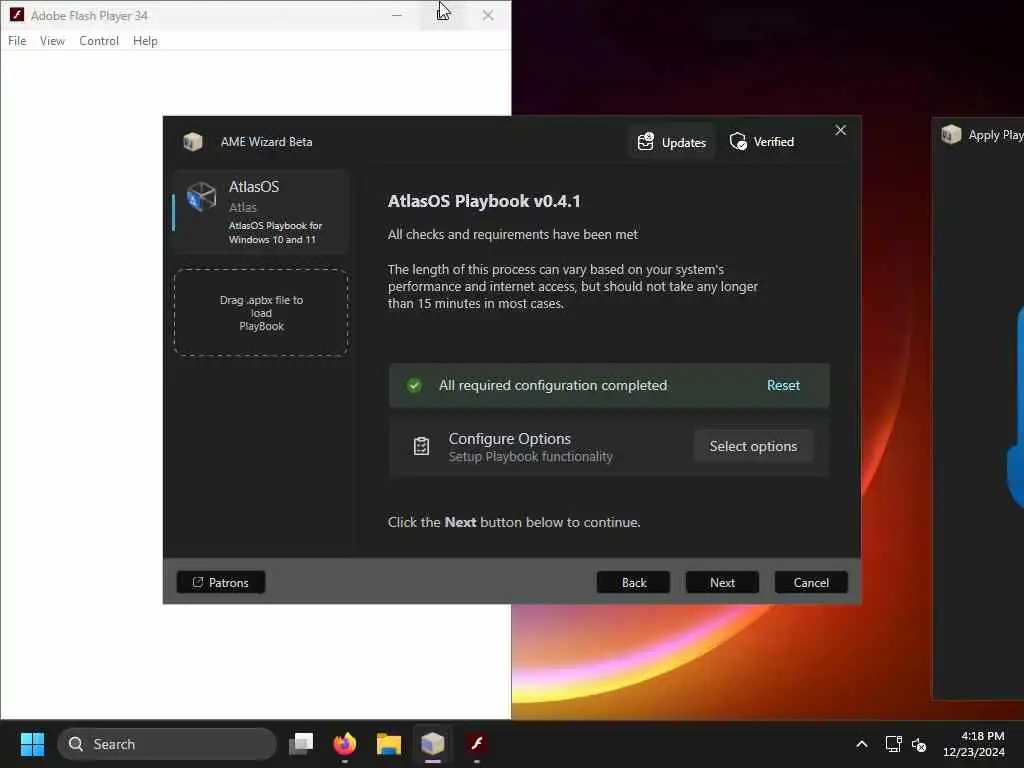The width and height of the screenshot is (1024, 768).
Task: Click the green configuration completed checkmark
Action: [x=414, y=385]
